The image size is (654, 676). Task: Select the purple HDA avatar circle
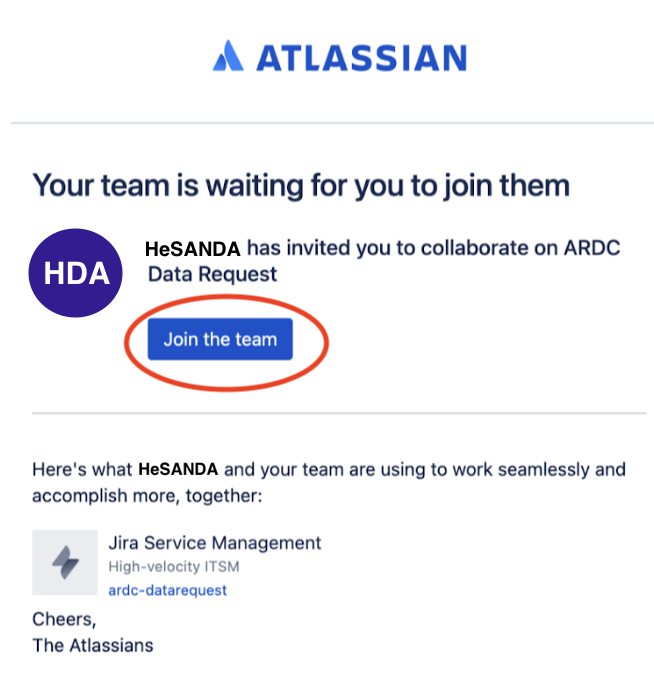(x=76, y=273)
